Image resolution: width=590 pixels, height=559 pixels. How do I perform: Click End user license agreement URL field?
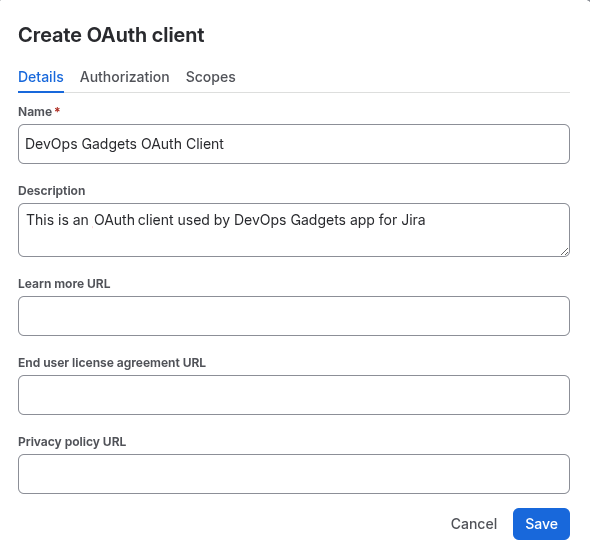pyautogui.click(x=294, y=395)
